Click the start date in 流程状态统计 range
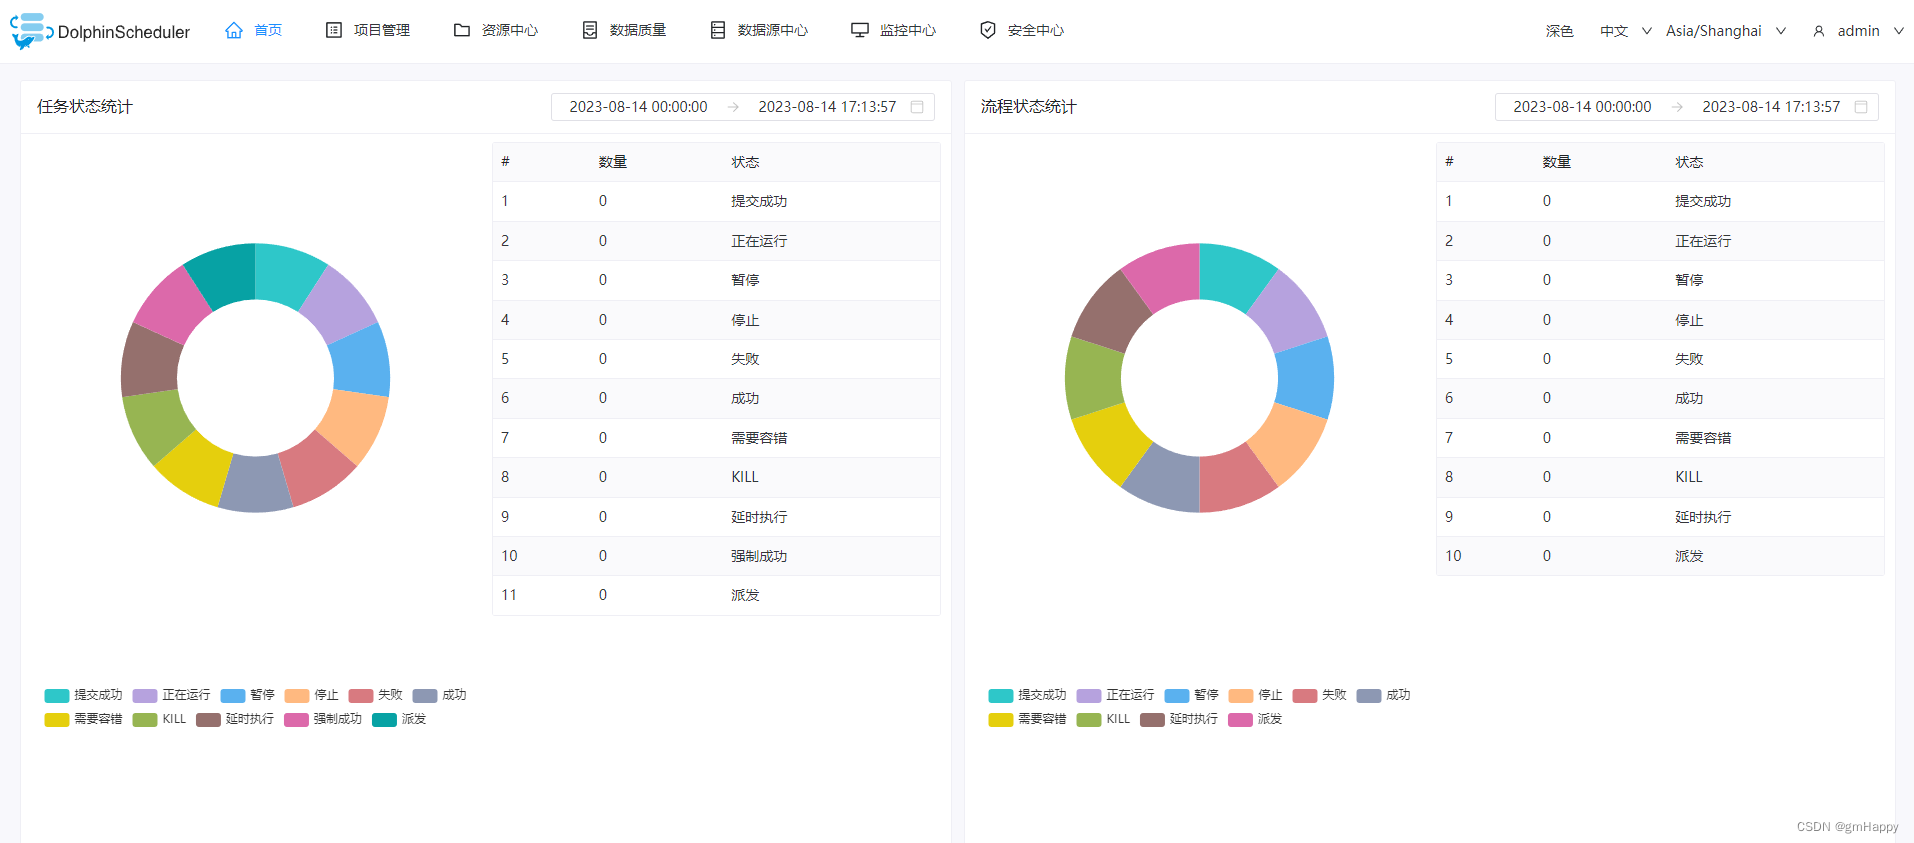 point(1582,107)
